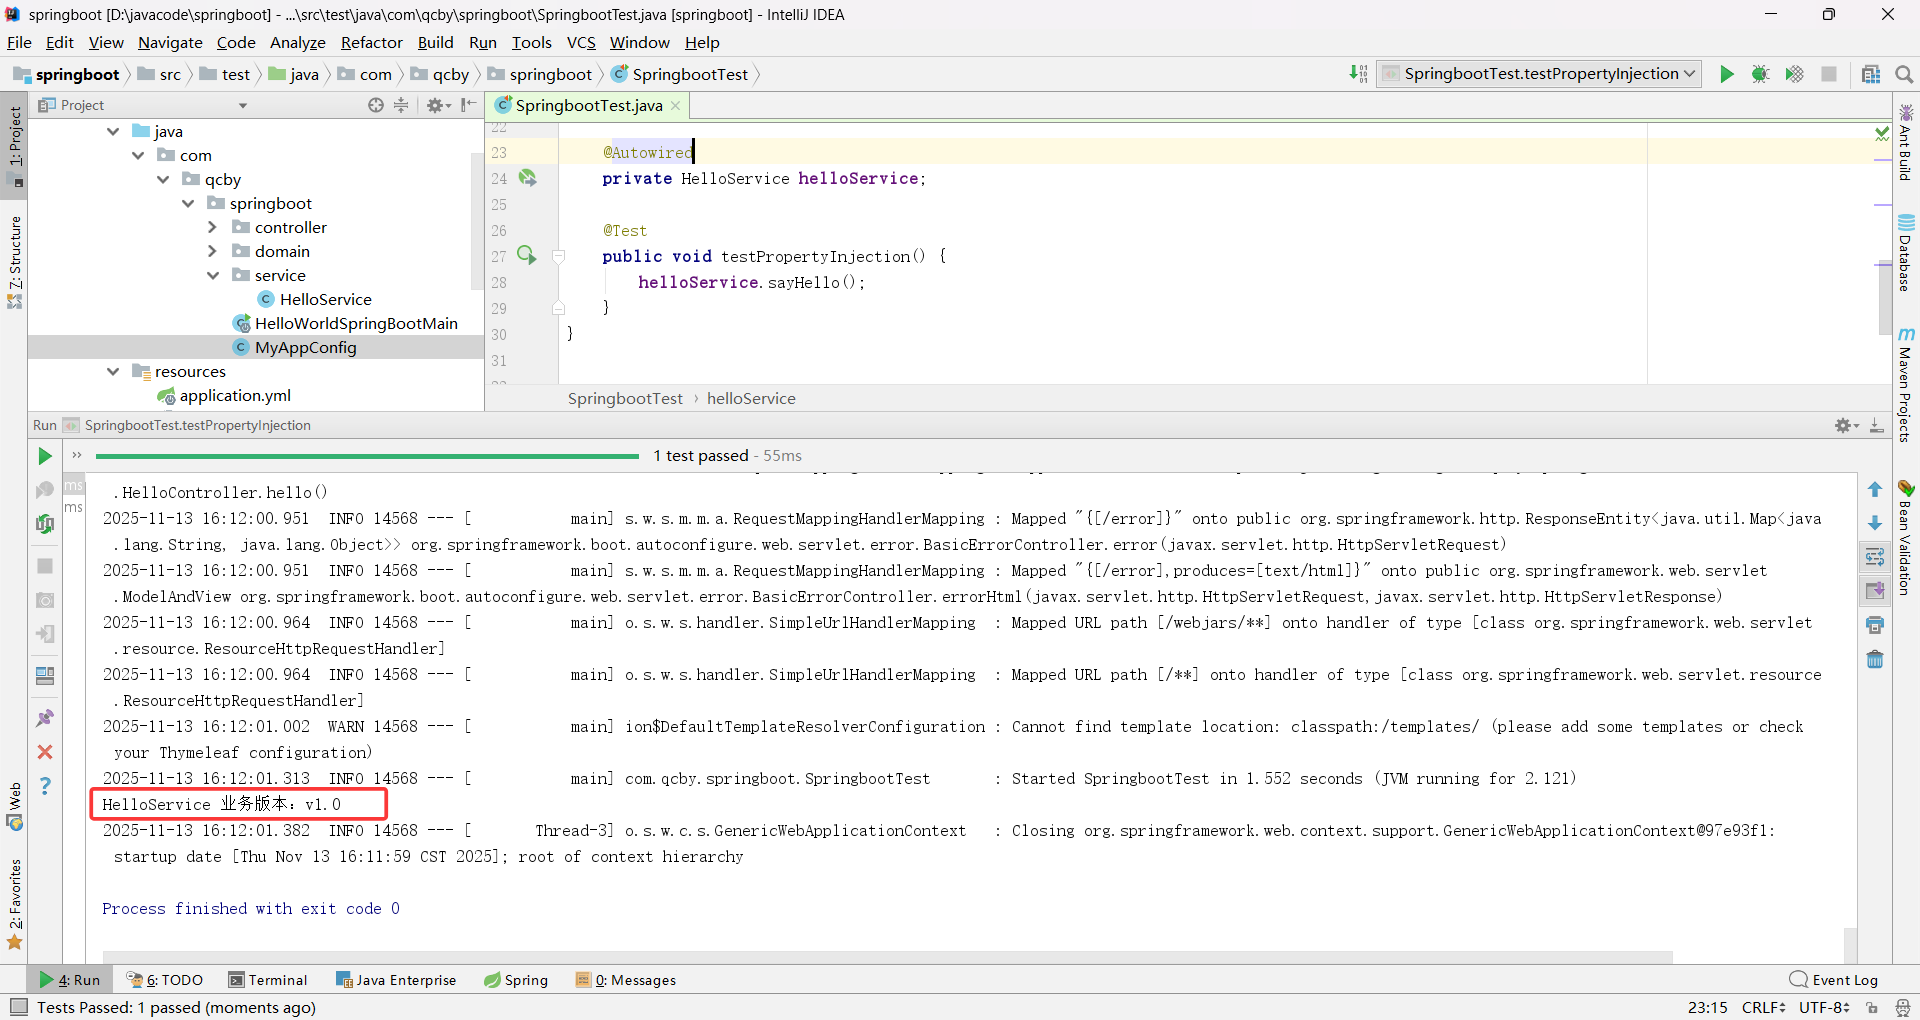Open Event Log
The height and width of the screenshot is (1020, 1920).
[x=1834, y=980]
